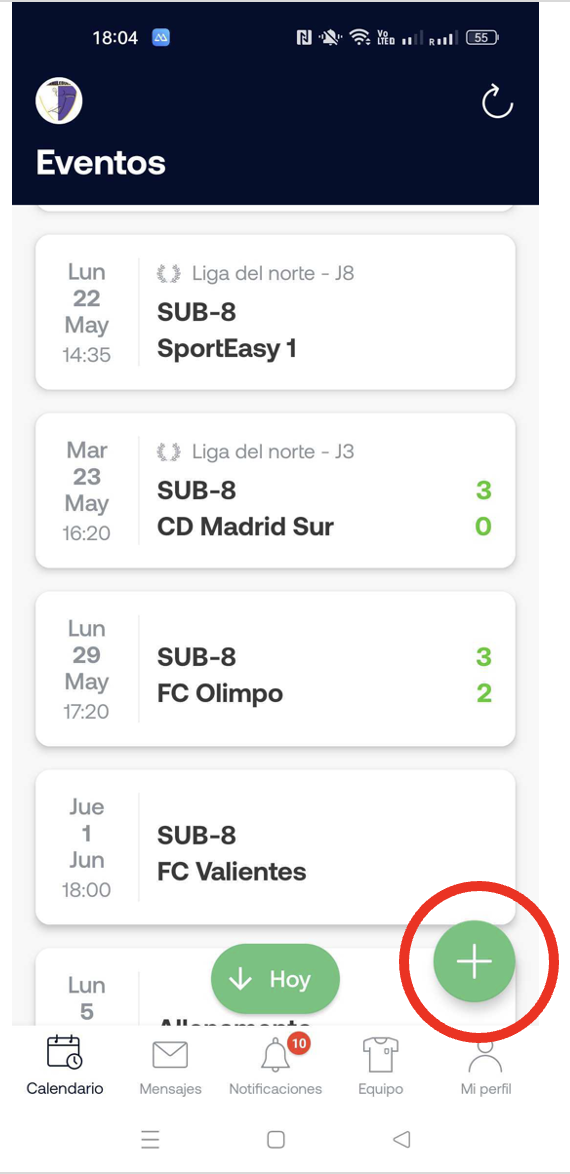This screenshot has width=570, height=1174.
Task: Tap the laurel icon next to Liga del norte - J3
Action: tap(169, 452)
